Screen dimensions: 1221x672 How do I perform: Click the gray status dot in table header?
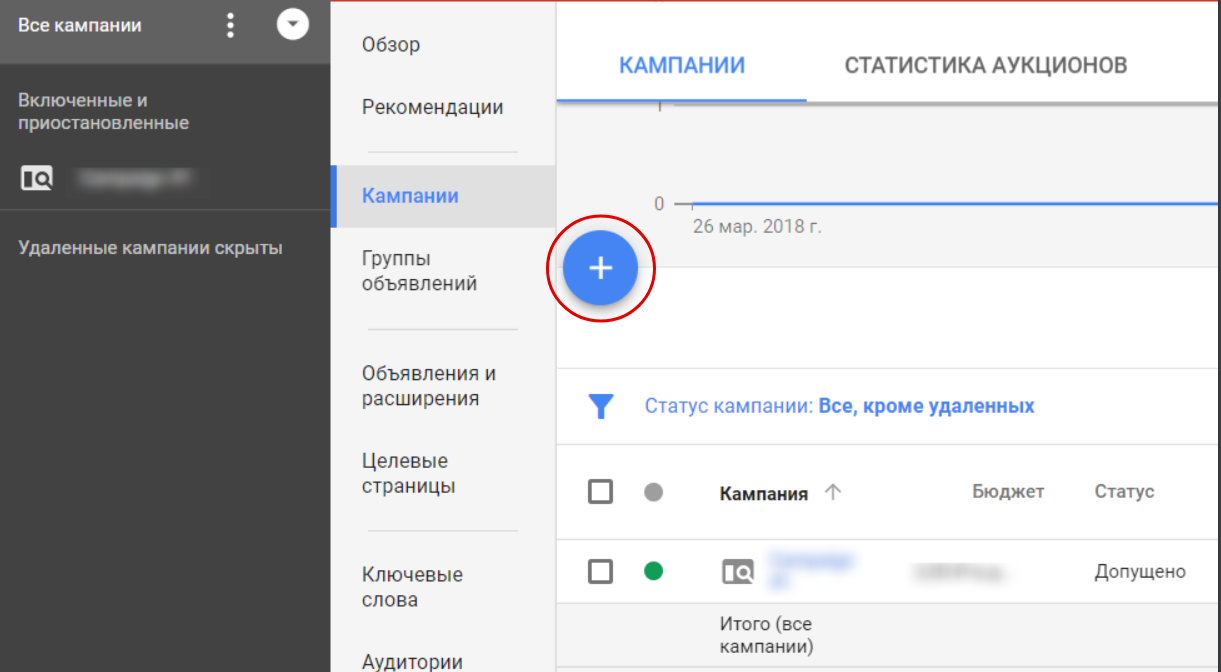(x=654, y=492)
